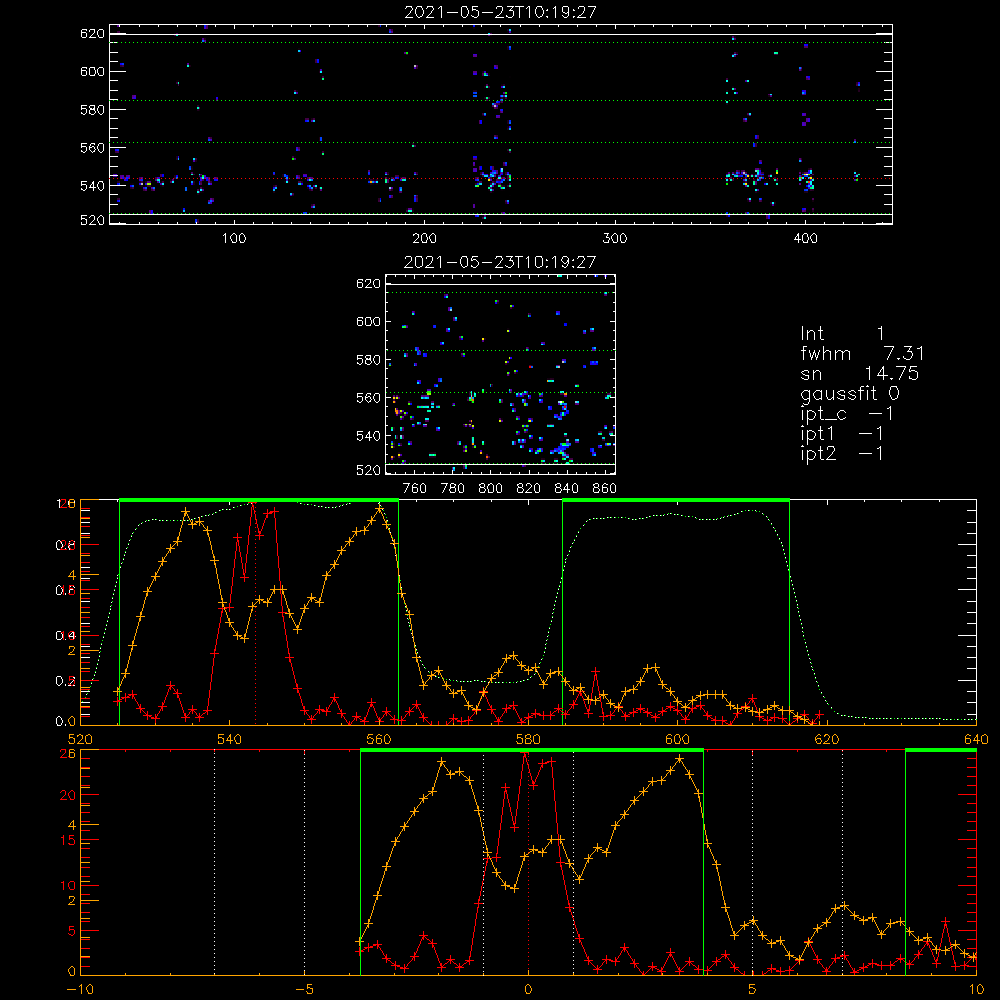
Task: Click x-axis label 580 on third plot
Action: [528, 739]
